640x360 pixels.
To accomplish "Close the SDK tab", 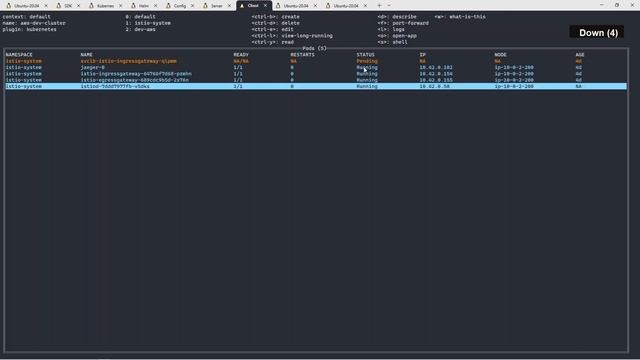I will 79,6.
